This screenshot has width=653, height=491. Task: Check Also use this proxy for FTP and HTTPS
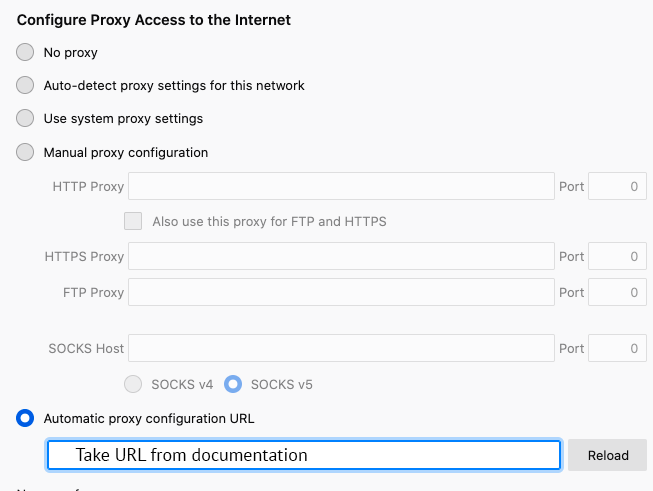click(133, 221)
